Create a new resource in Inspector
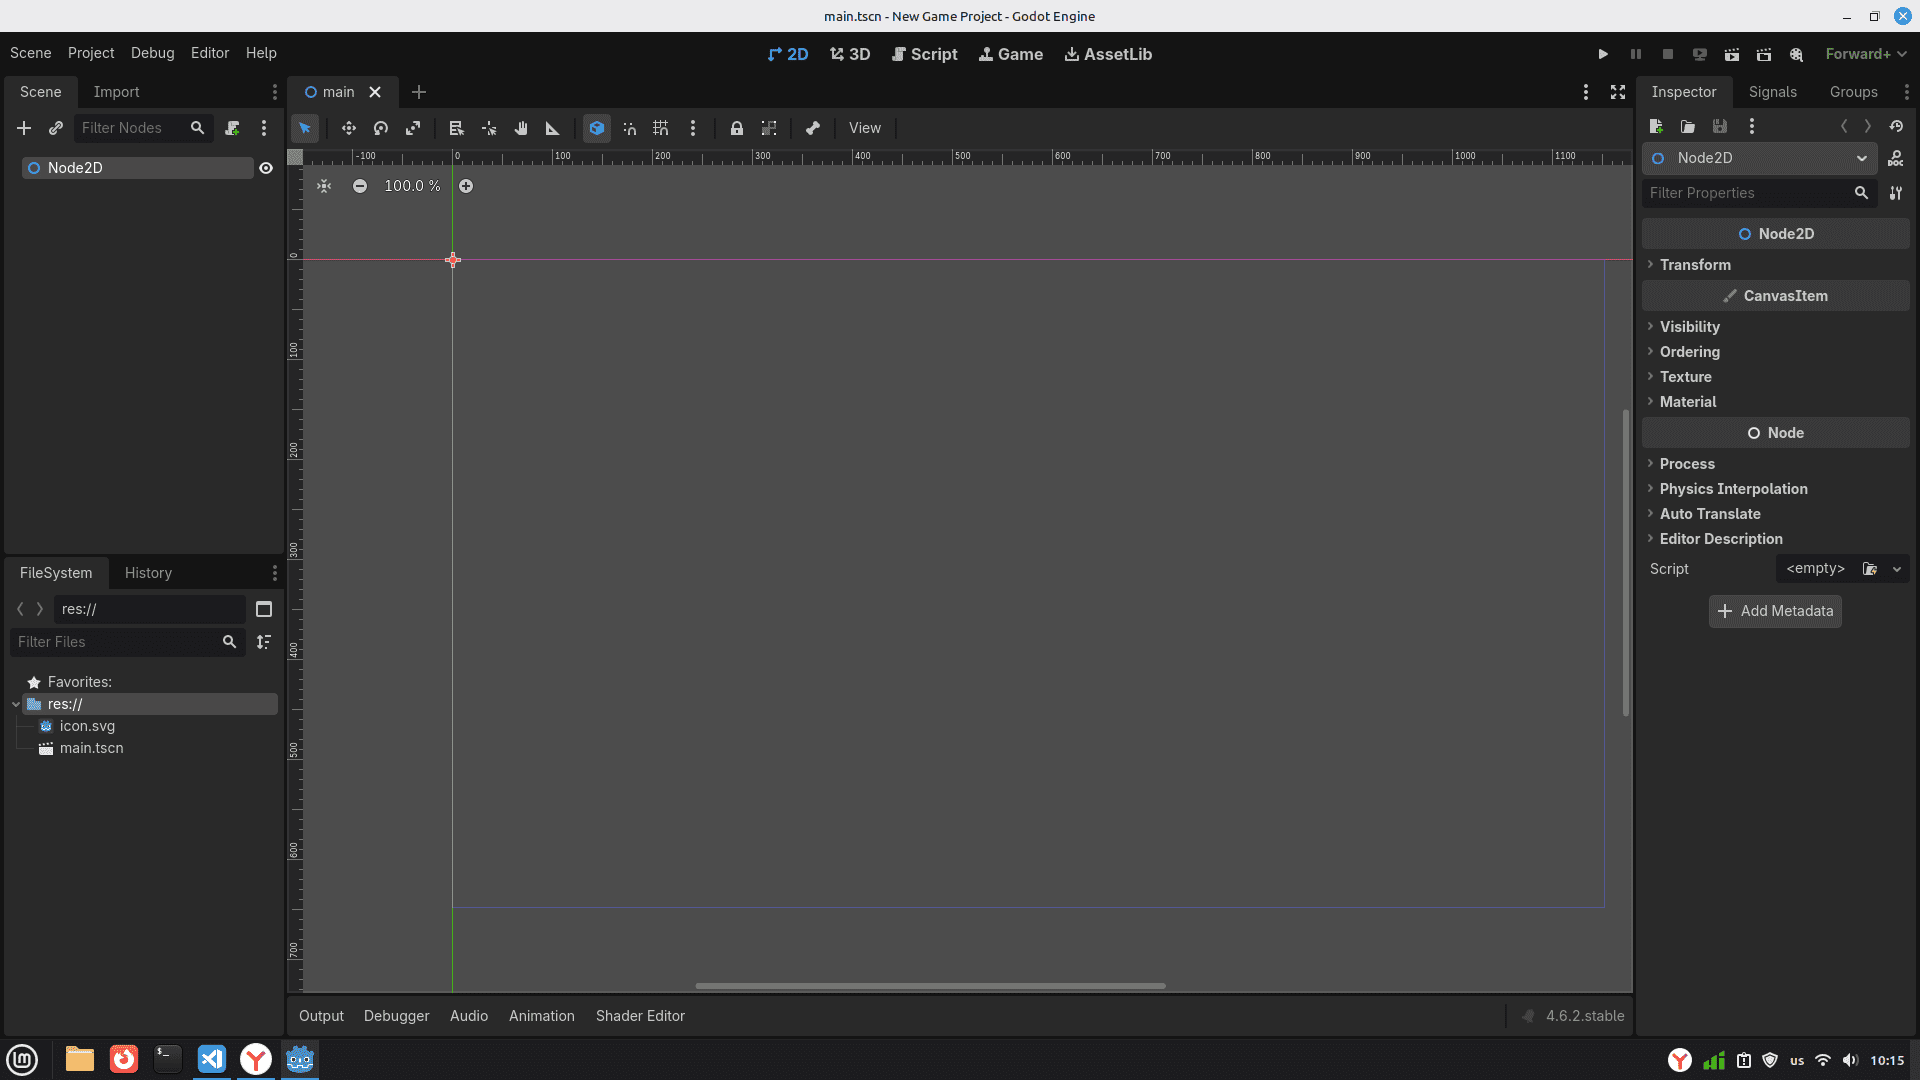The image size is (1920, 1080). (x=1656, y=126)
